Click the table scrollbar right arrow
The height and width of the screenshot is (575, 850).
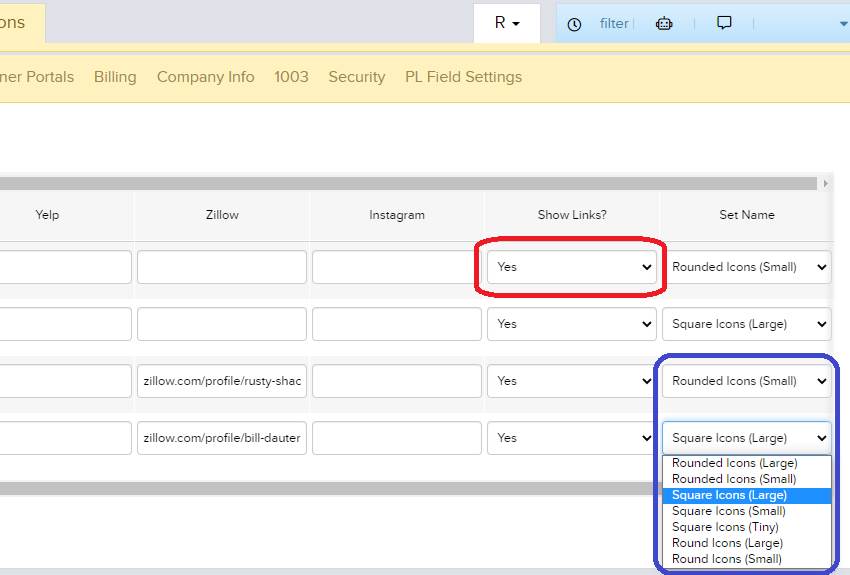[826, 184]
